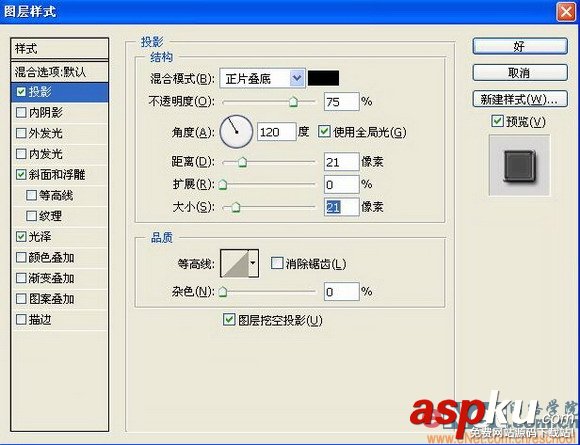The image size is (580, 445).
Task: Click the 图案叠加 style row label
Action: tap(51, 299)
